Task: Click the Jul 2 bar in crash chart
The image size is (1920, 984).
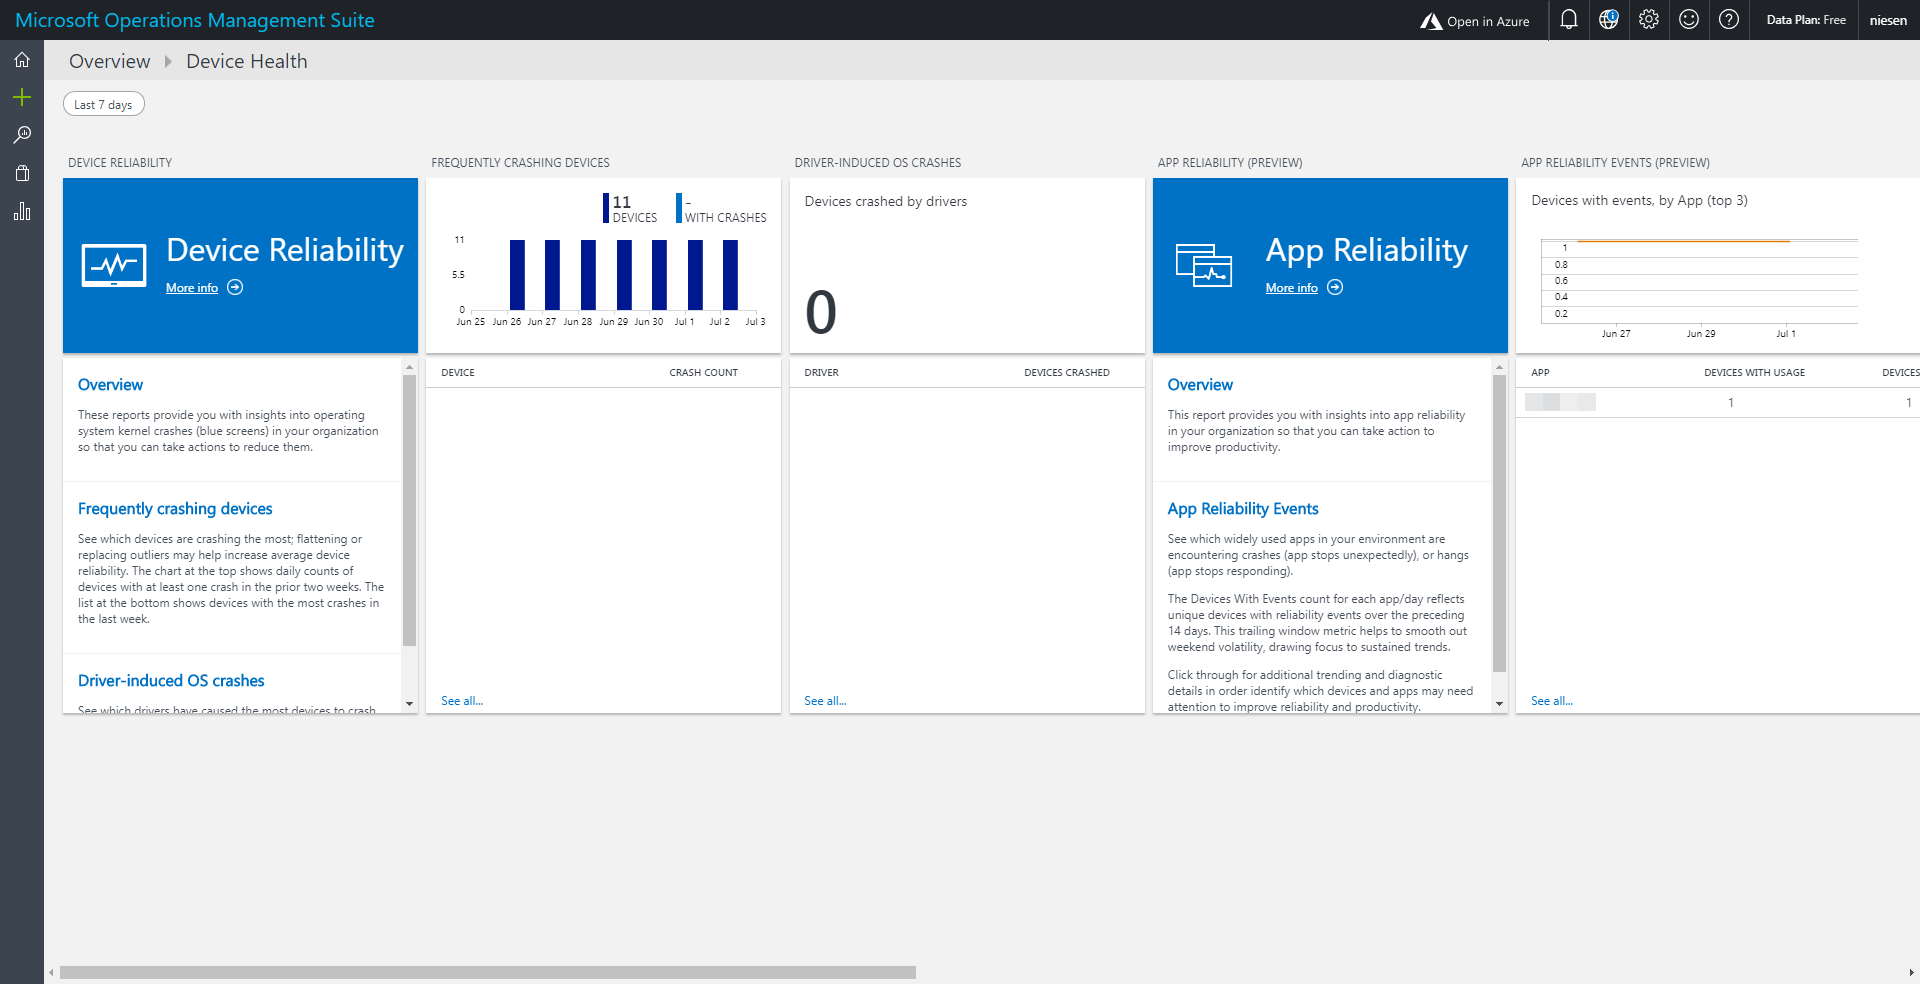Action: 730,275
